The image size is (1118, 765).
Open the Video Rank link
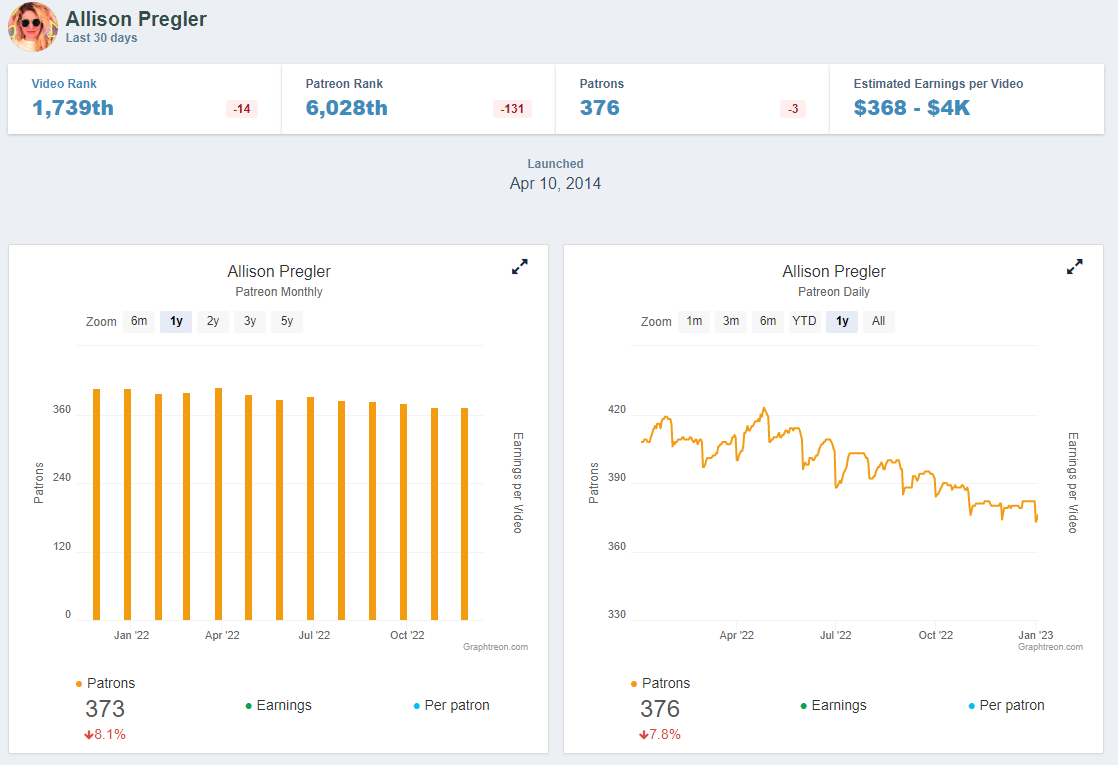tap(64, 83)
